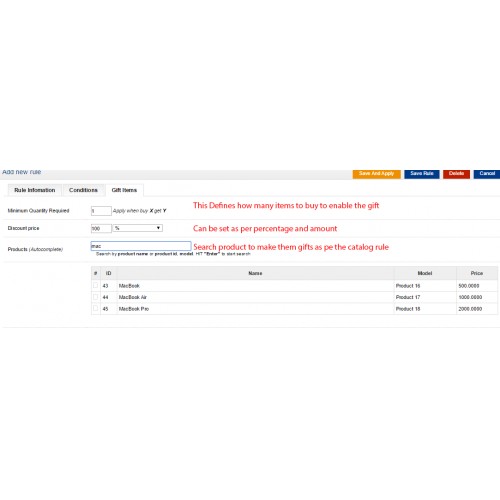Viewport: 500px width, 500px height.
Task: Check the MacBook row checkbox
Action: [x=96, y=285]
